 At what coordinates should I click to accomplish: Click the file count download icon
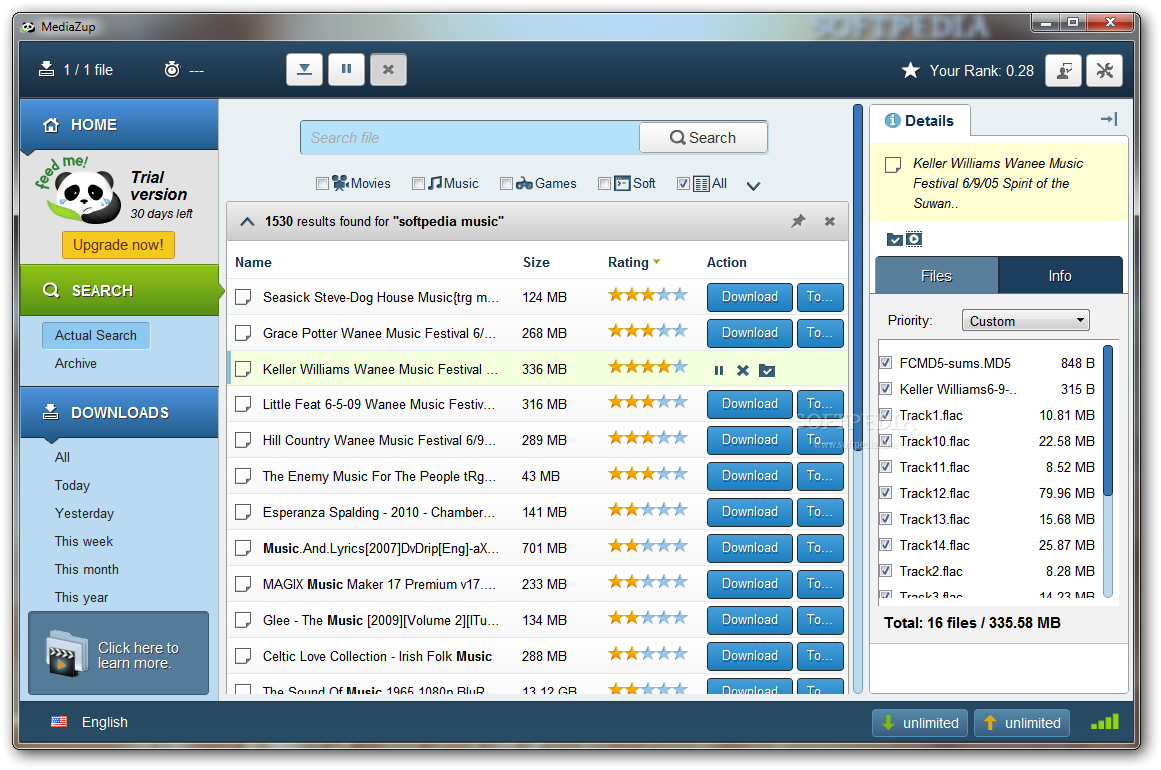(46, 69)
